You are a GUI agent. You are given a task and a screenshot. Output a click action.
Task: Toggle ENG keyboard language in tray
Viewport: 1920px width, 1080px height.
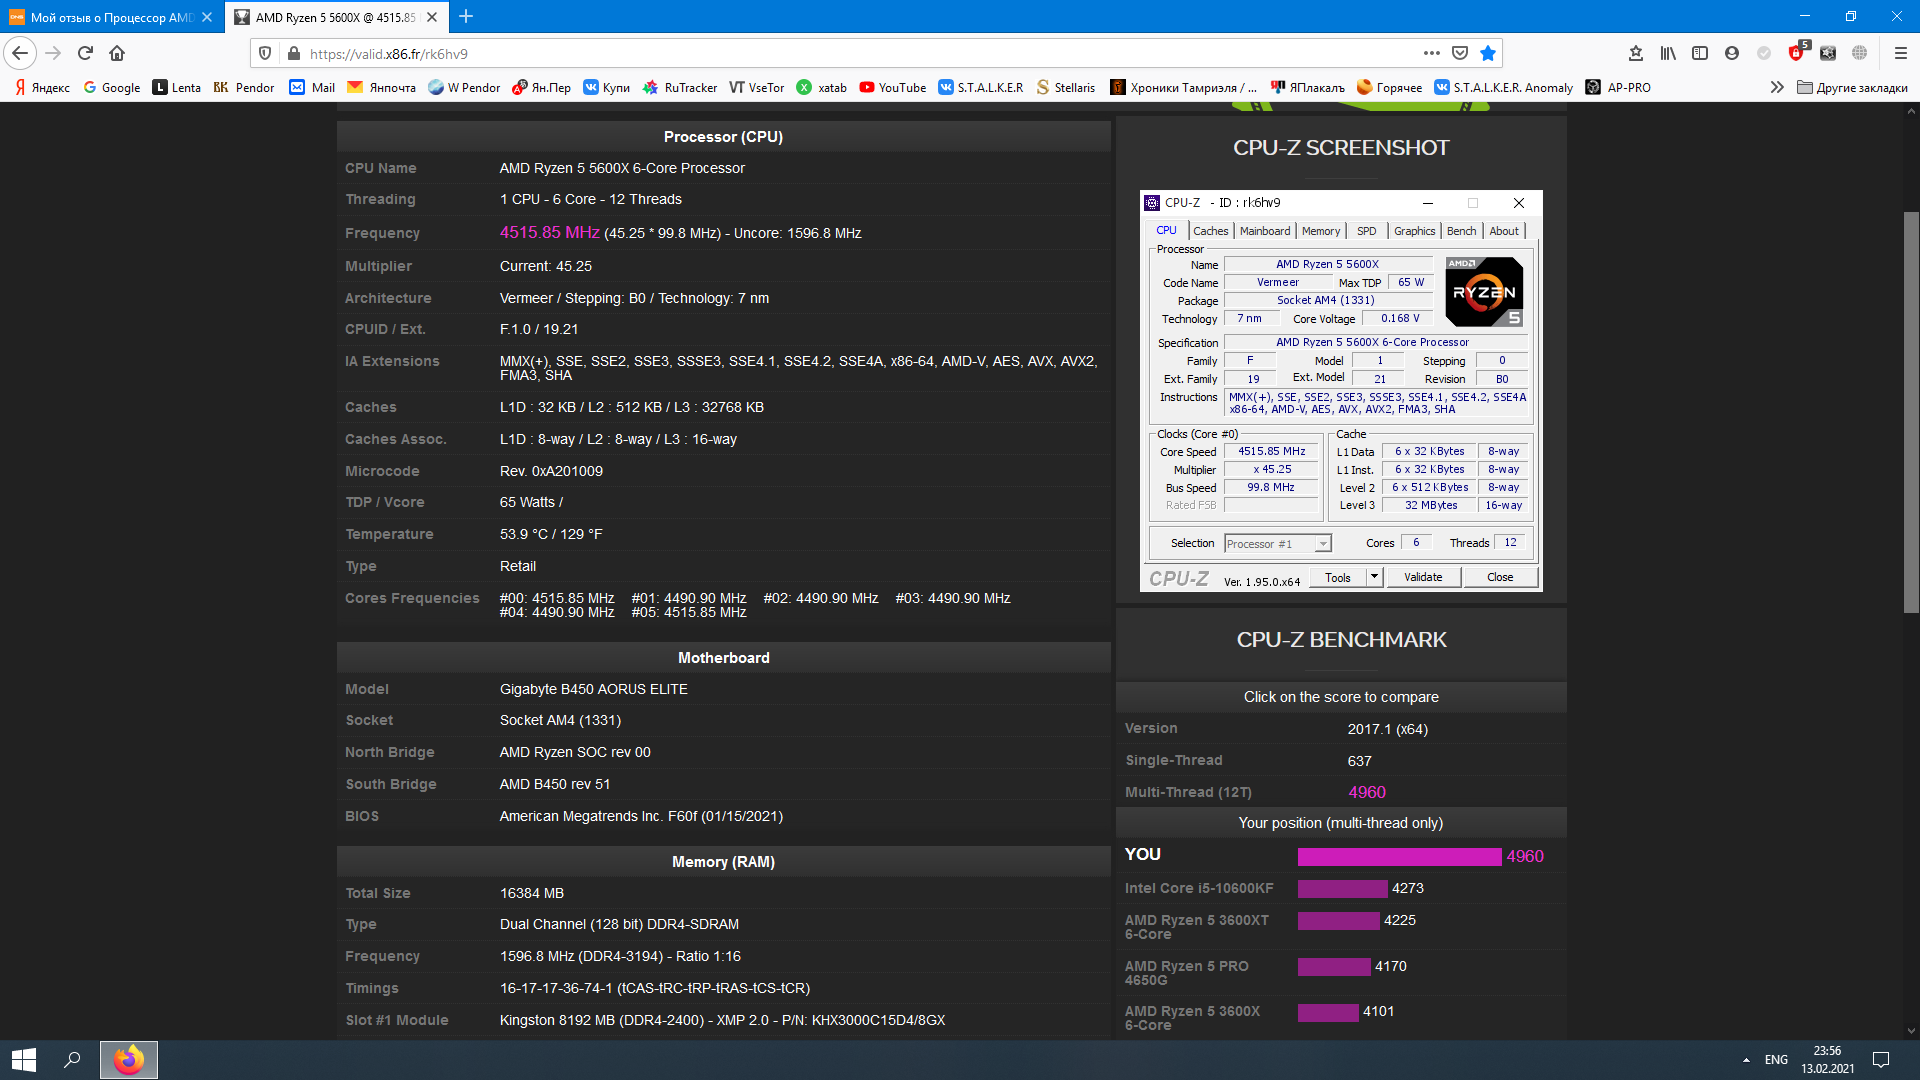pos(1776,1060)
